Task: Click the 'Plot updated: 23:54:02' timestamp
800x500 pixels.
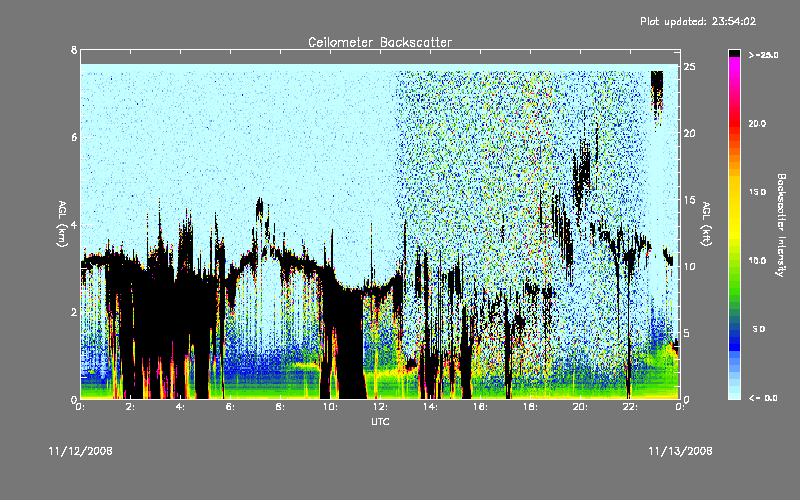Action: (x=698, y=21)
